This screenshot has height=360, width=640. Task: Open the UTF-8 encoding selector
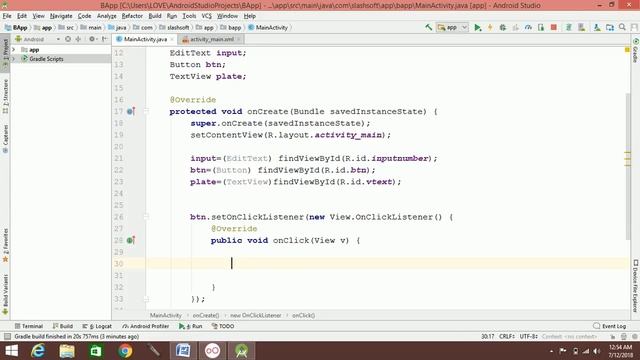tap(528, 336)
